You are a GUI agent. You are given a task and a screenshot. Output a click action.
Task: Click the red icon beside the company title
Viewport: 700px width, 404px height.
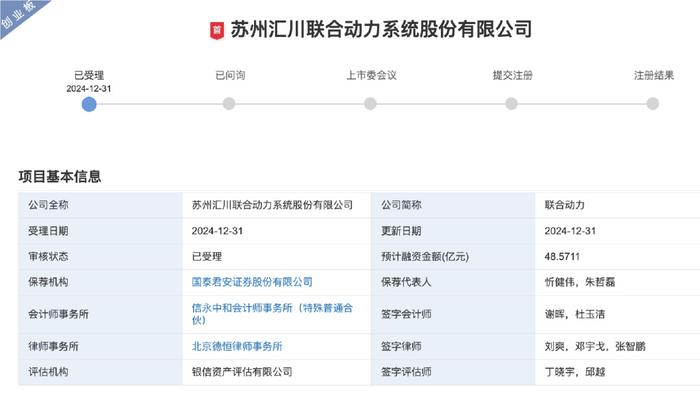tap(217, 30)
